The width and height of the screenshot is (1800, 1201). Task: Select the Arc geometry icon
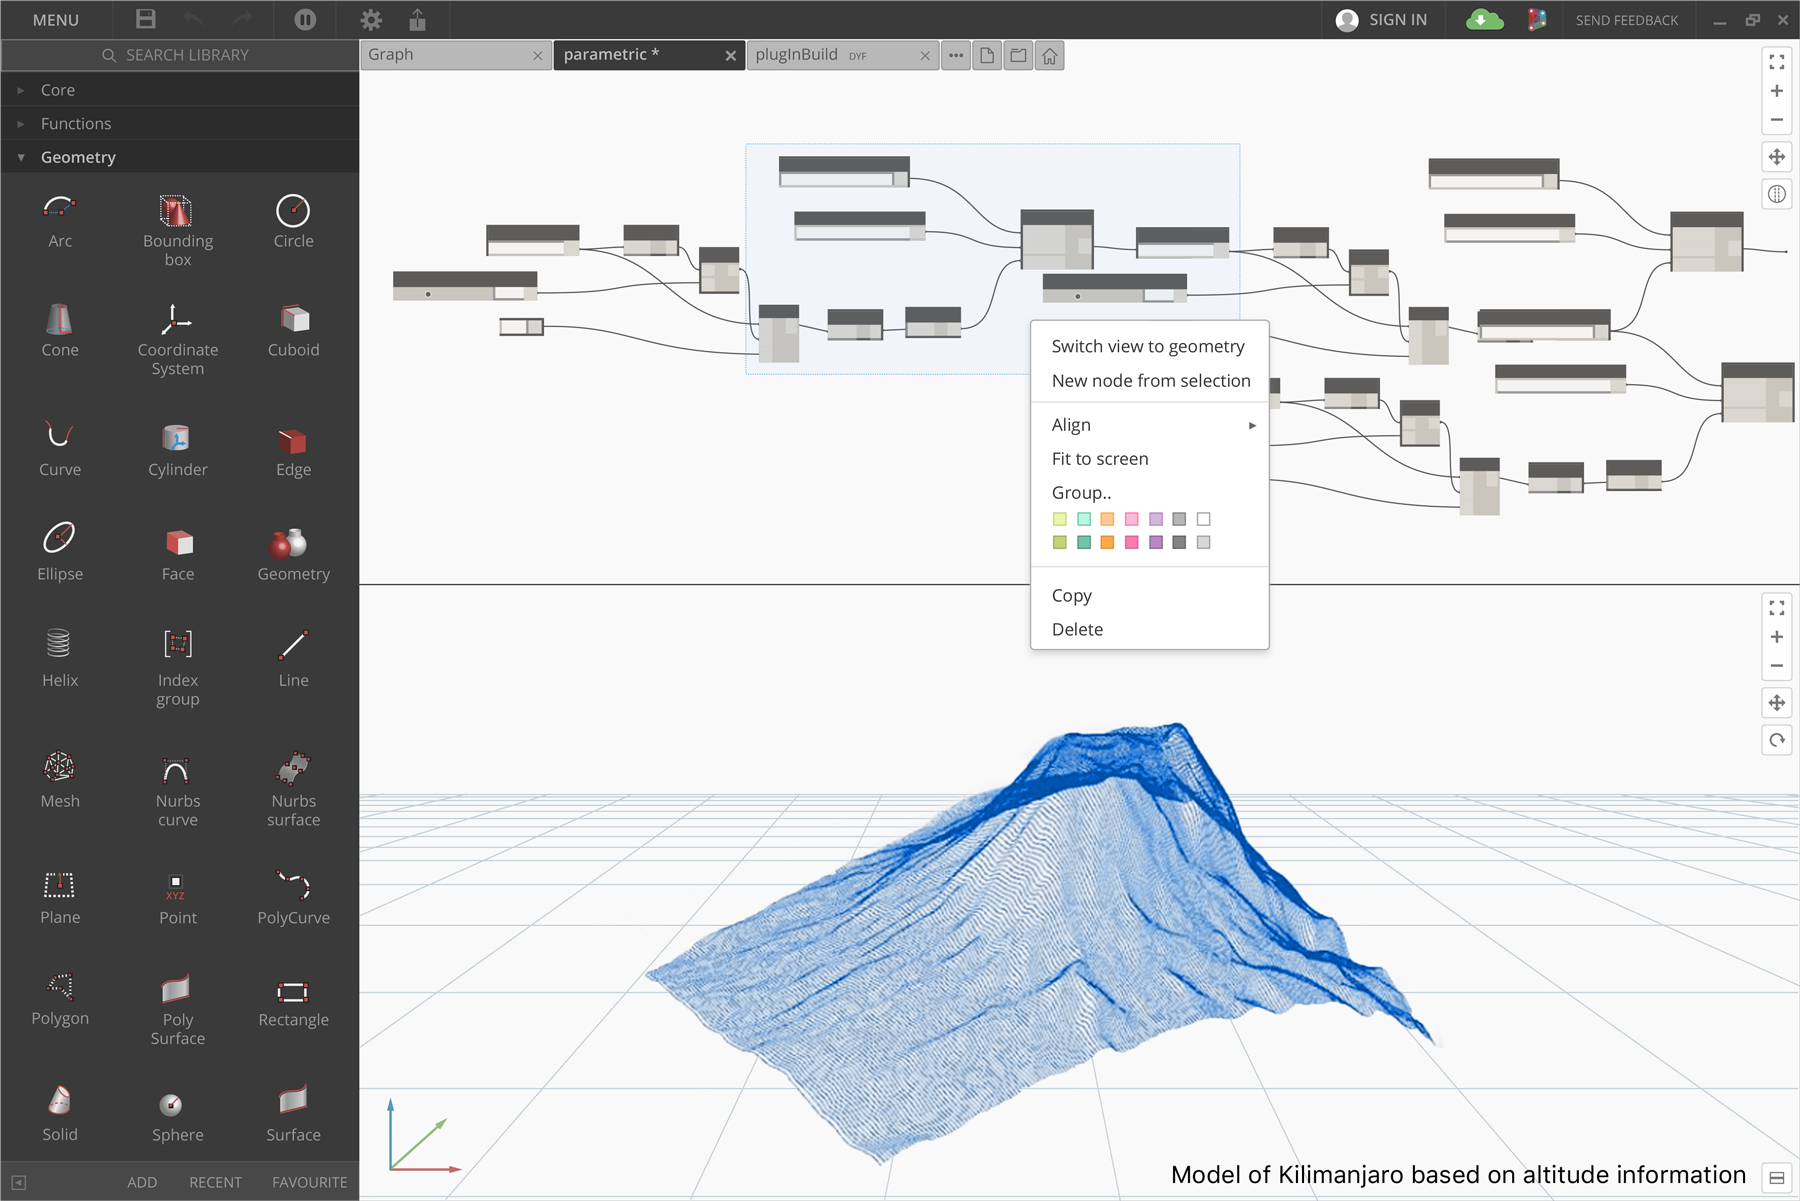coord(60,208)
